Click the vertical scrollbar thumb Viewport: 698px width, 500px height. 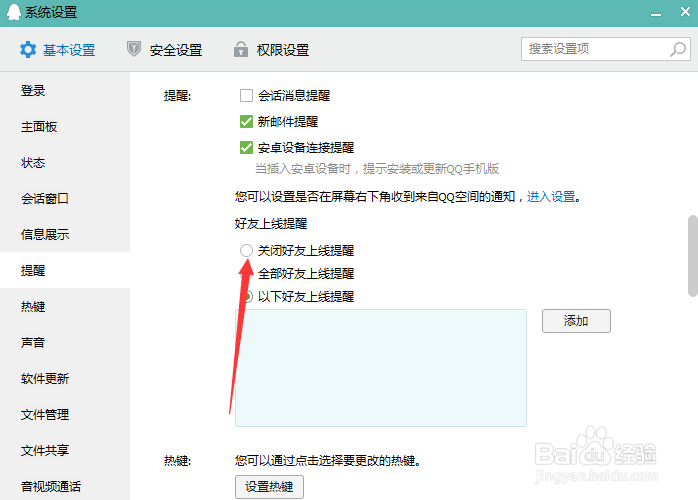[693, 256]
